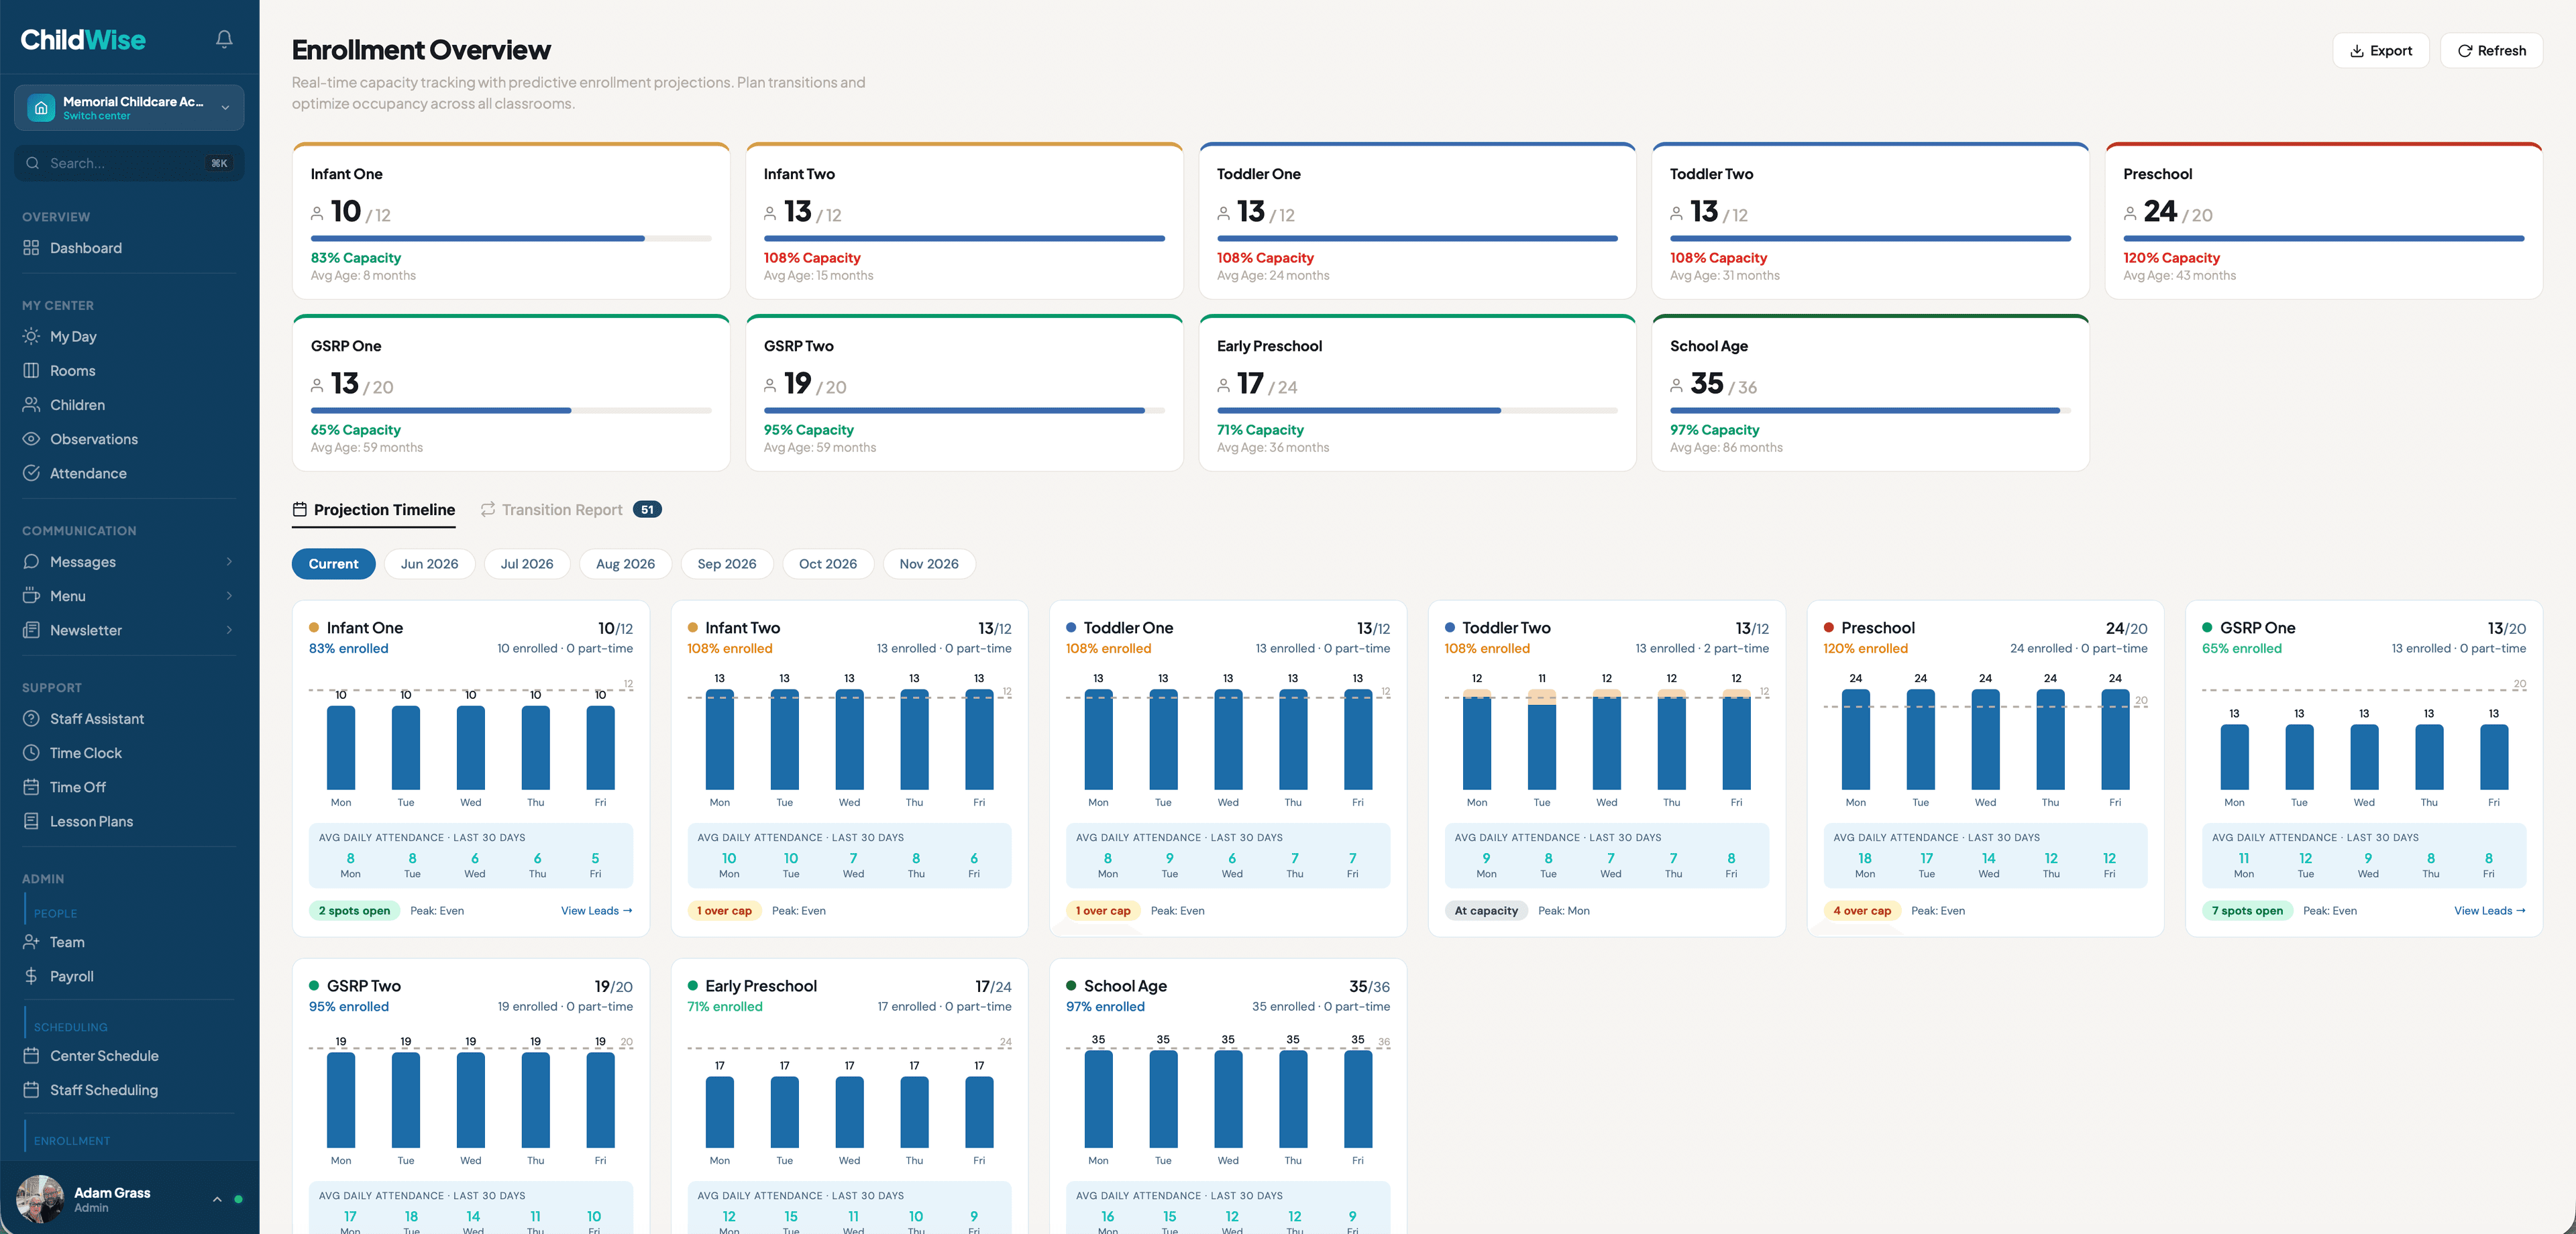Click Infant One capacity progress bar
The image size is (2576, 1234).
[x=511, y=239]
